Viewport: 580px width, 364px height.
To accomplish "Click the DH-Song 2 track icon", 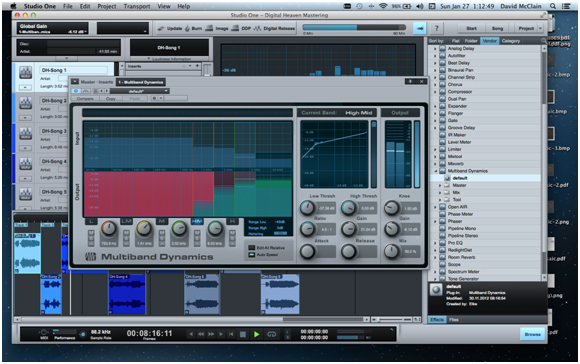I will click(x=25, y=103).
